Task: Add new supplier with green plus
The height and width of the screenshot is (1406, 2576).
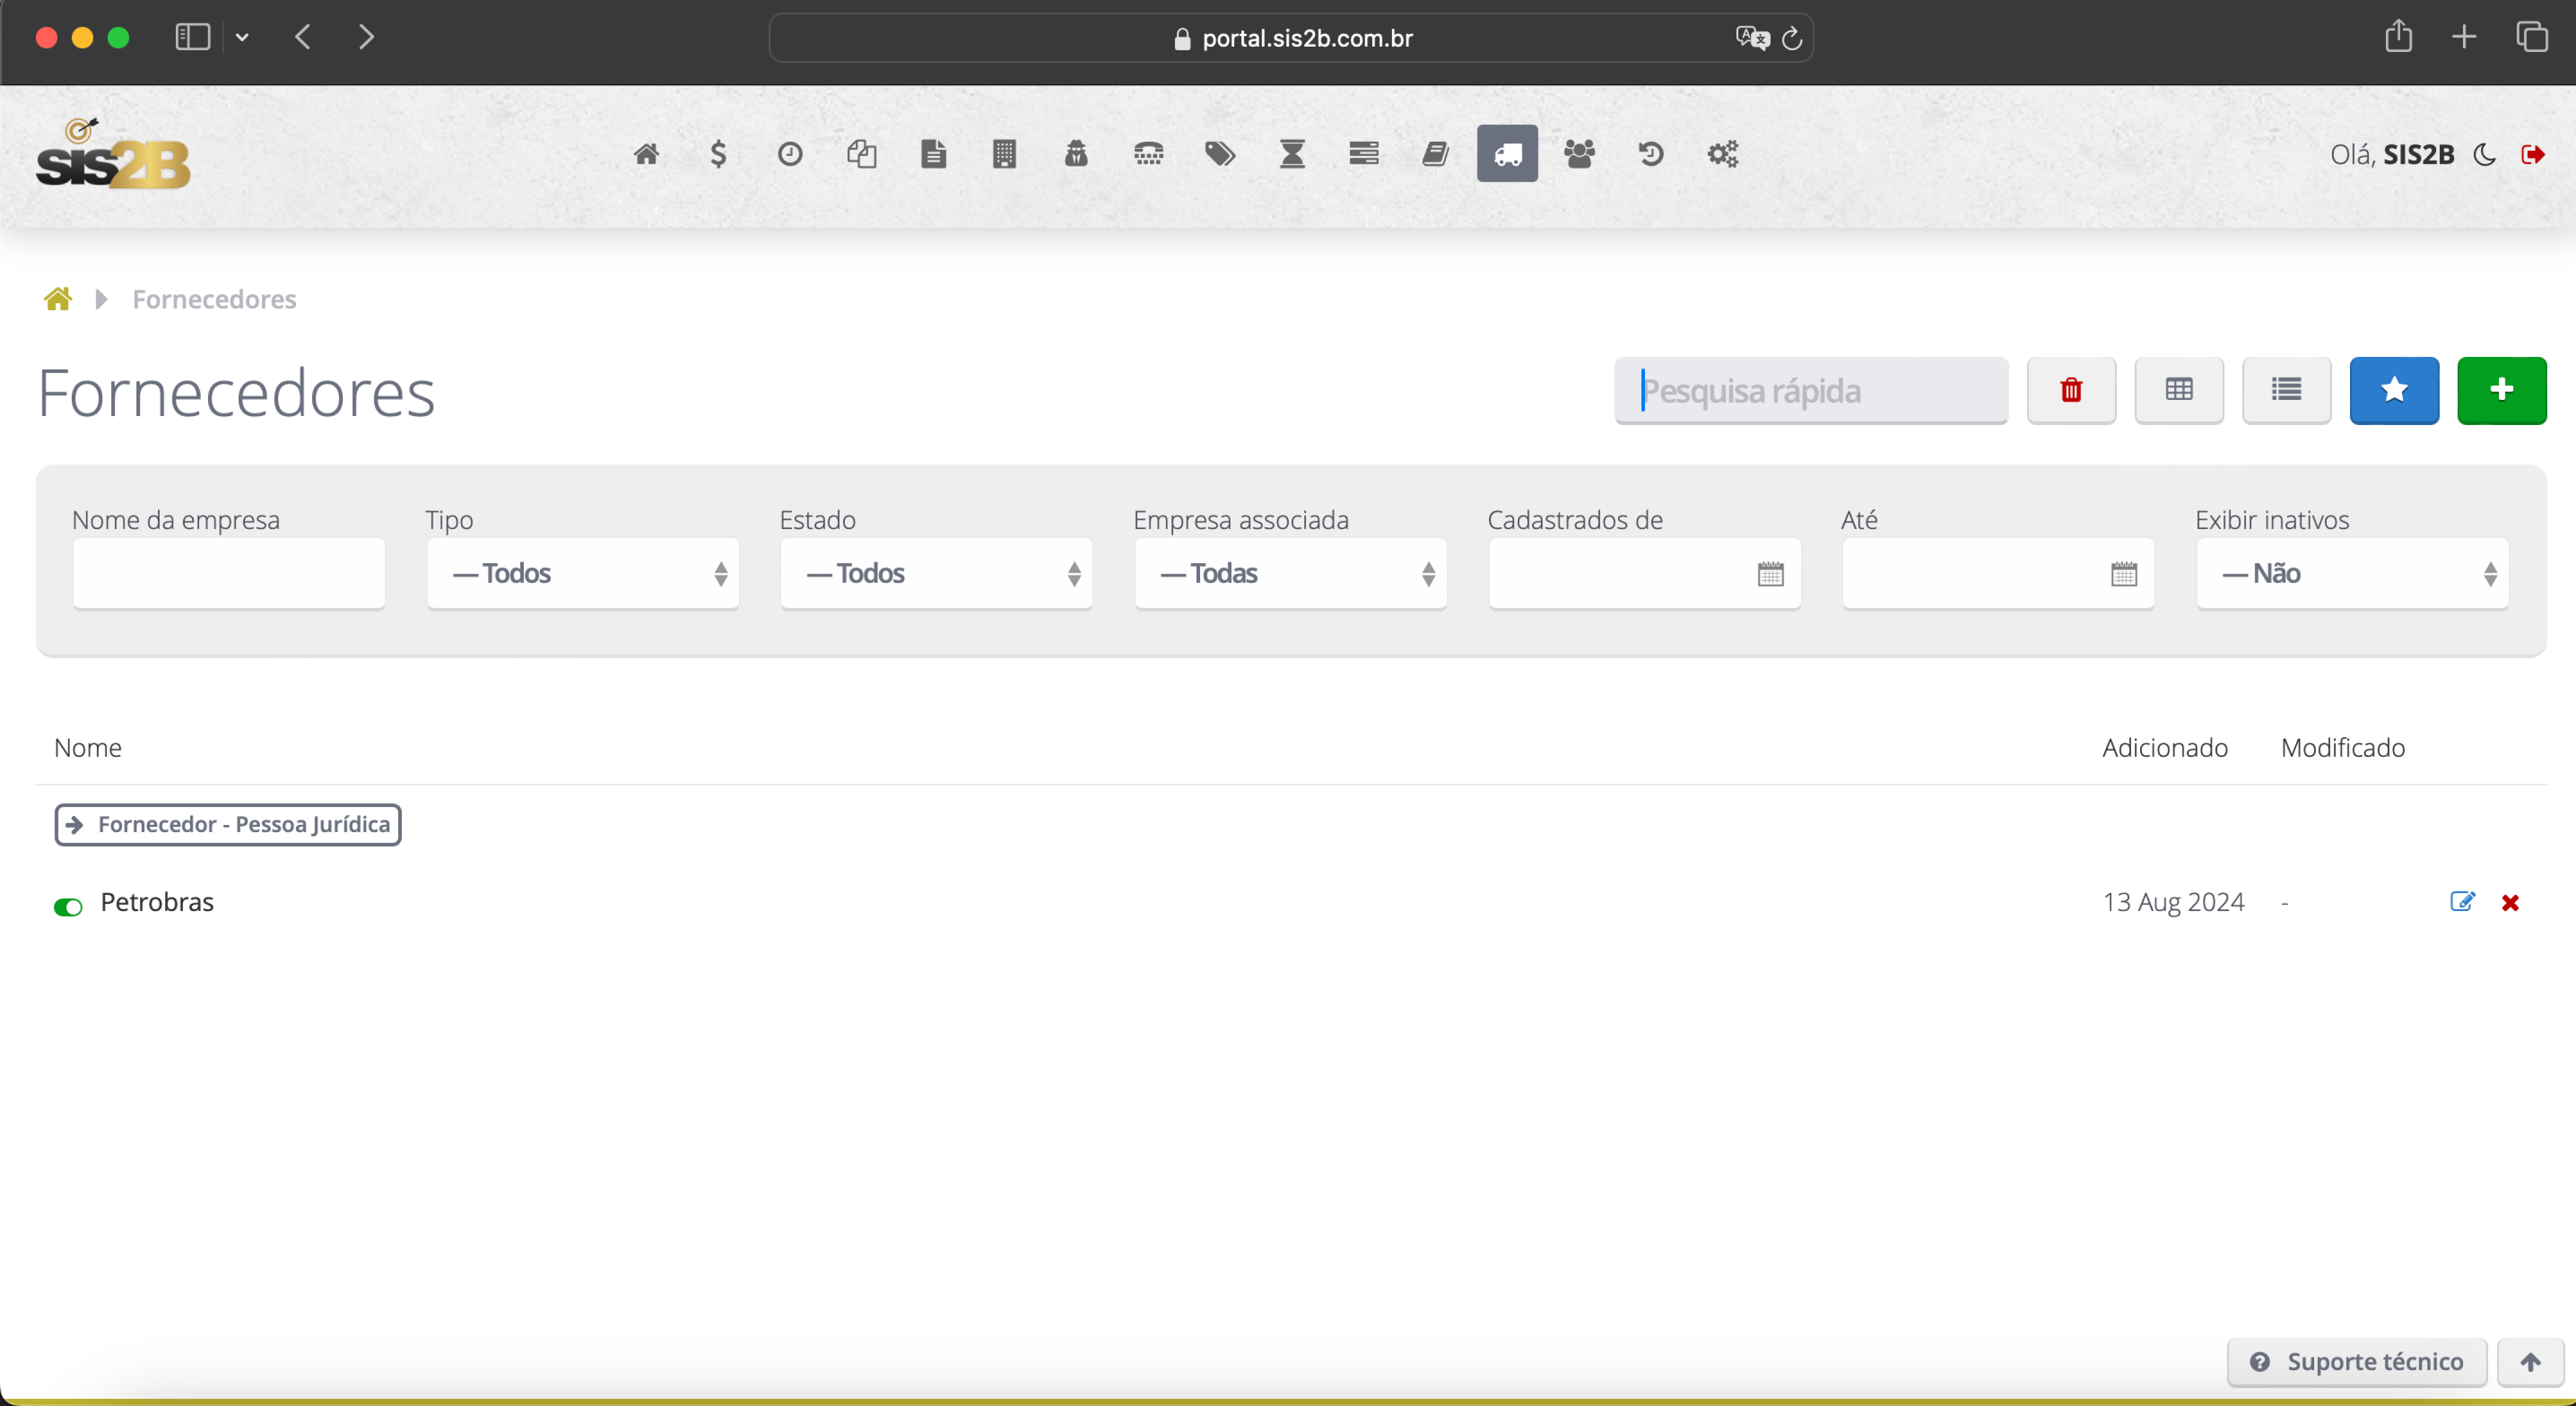Action: [x=2501, y=390]
